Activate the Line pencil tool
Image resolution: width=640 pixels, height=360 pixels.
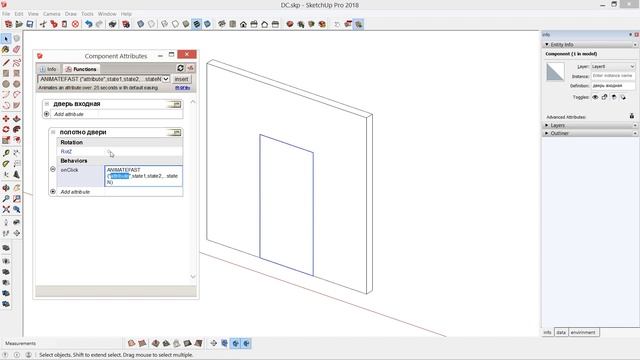(x=6, y=62)
